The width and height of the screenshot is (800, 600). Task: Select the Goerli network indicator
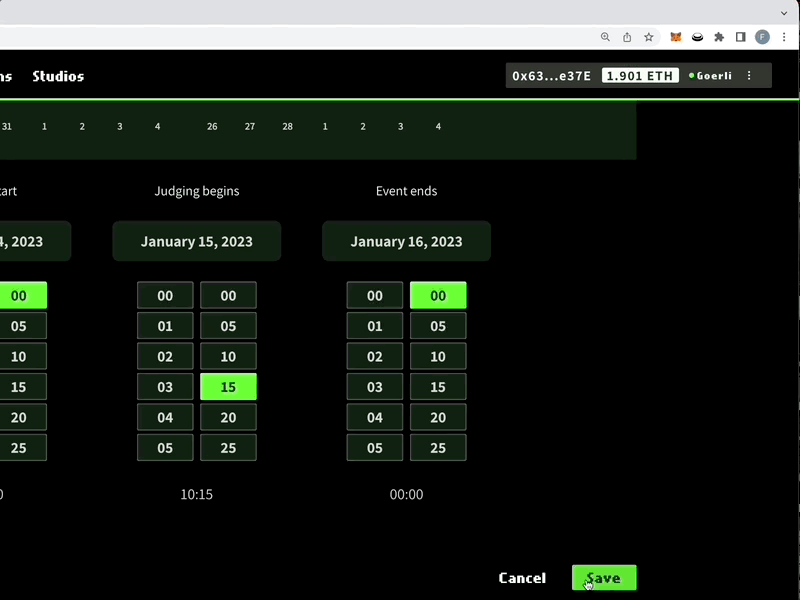(x=710, y=76)
